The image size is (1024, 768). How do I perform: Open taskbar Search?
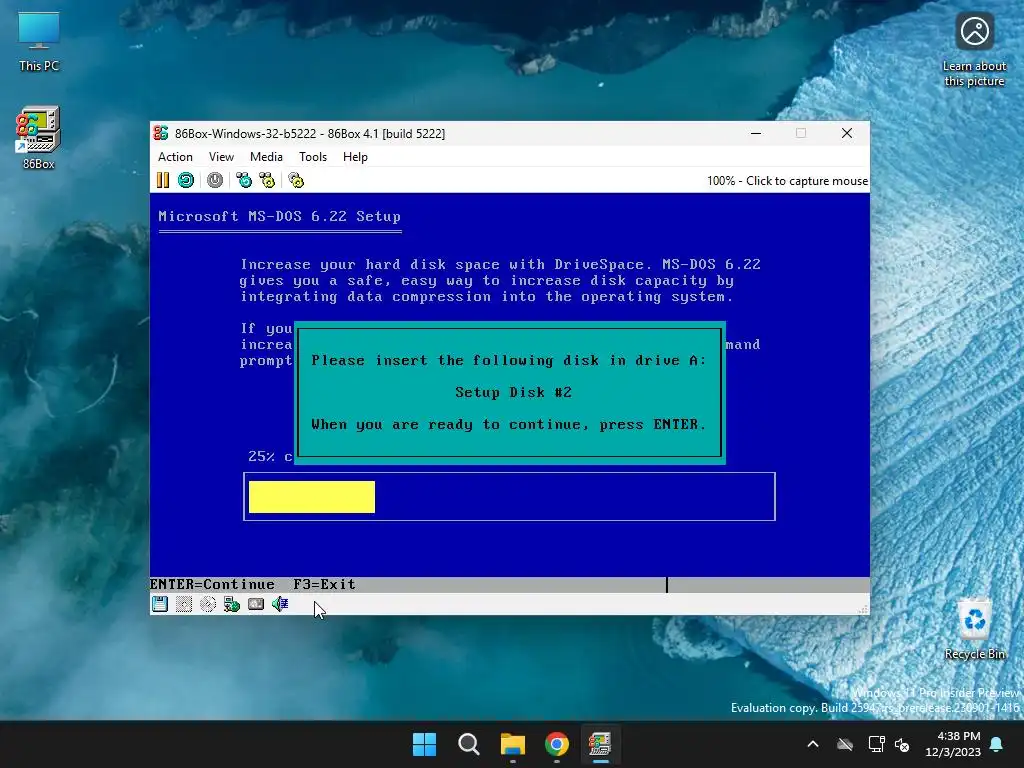(x=468, y=744)
